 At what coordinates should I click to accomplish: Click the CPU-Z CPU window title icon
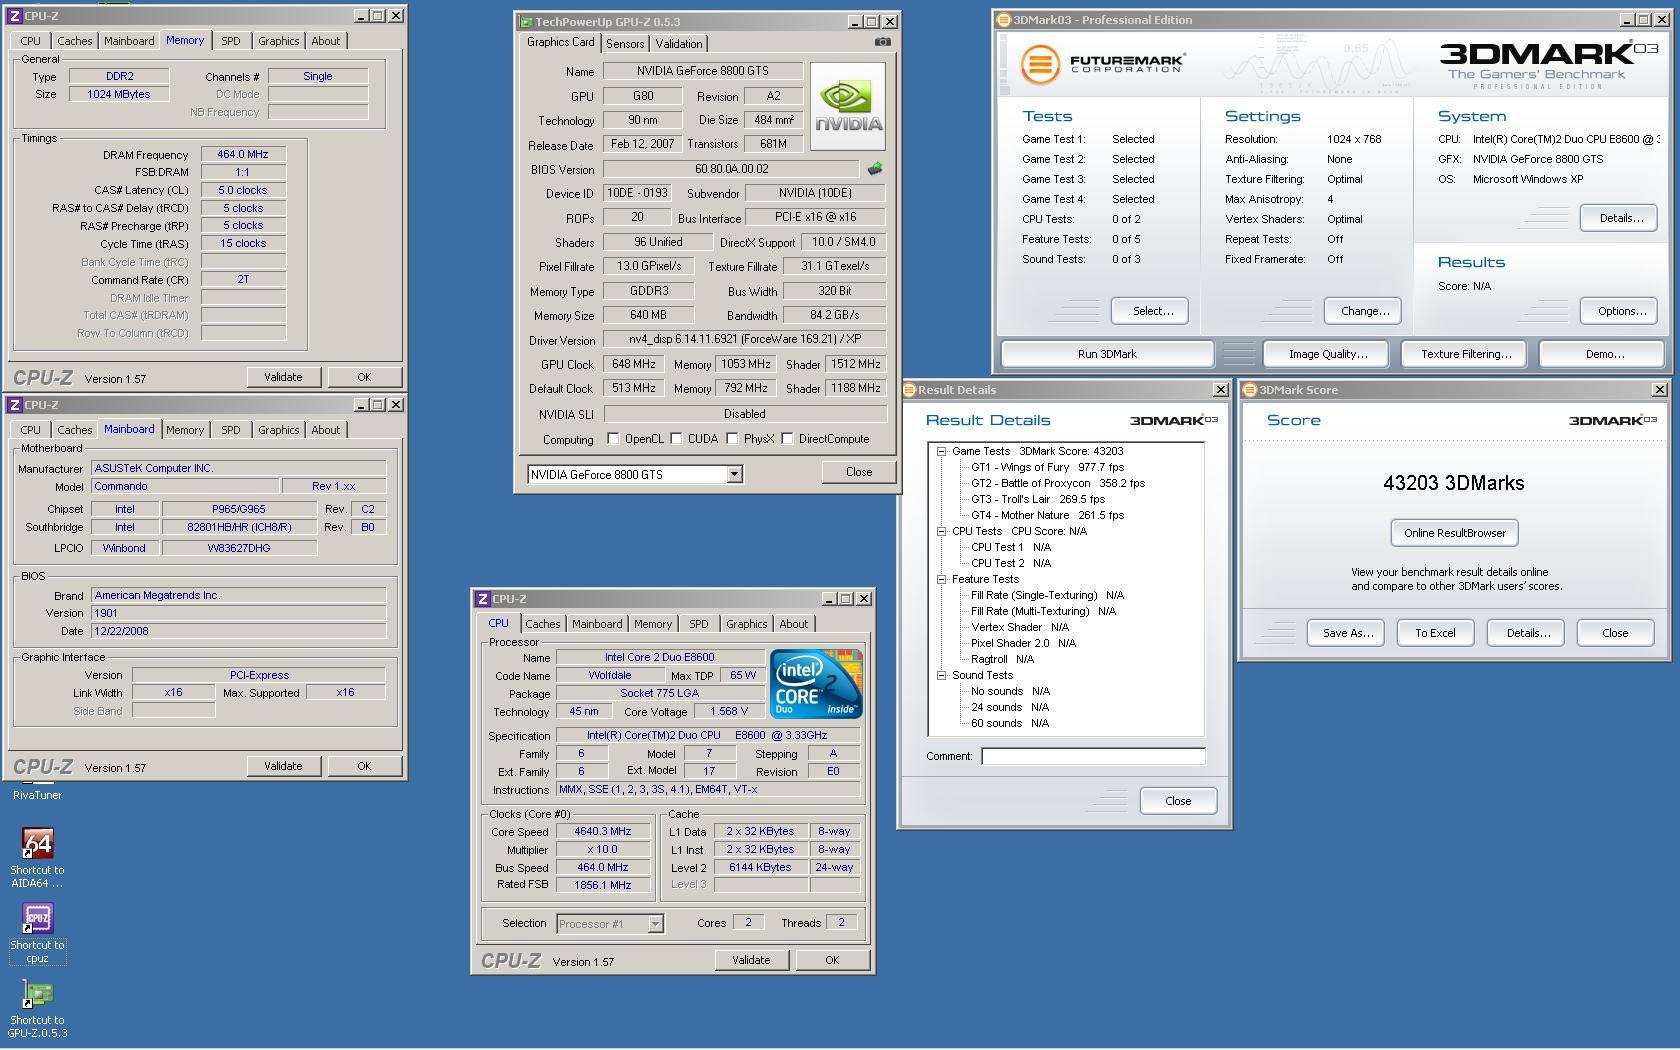point(483,599)
